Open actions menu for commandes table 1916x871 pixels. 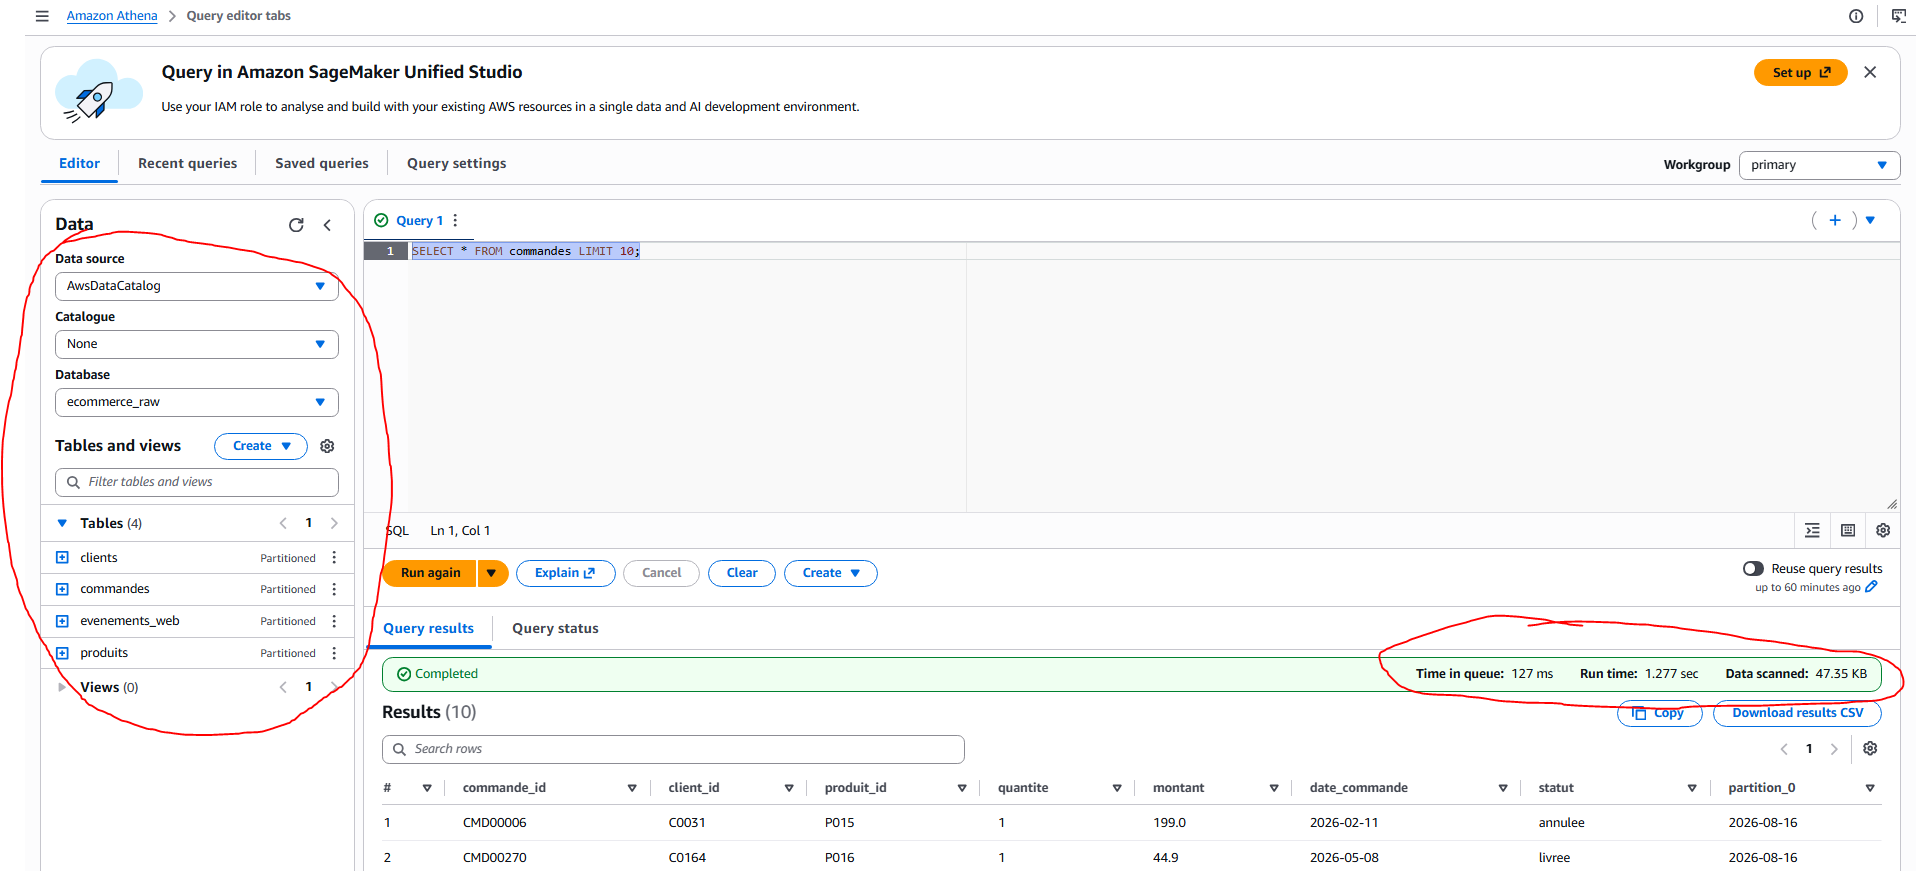(334, 589)
